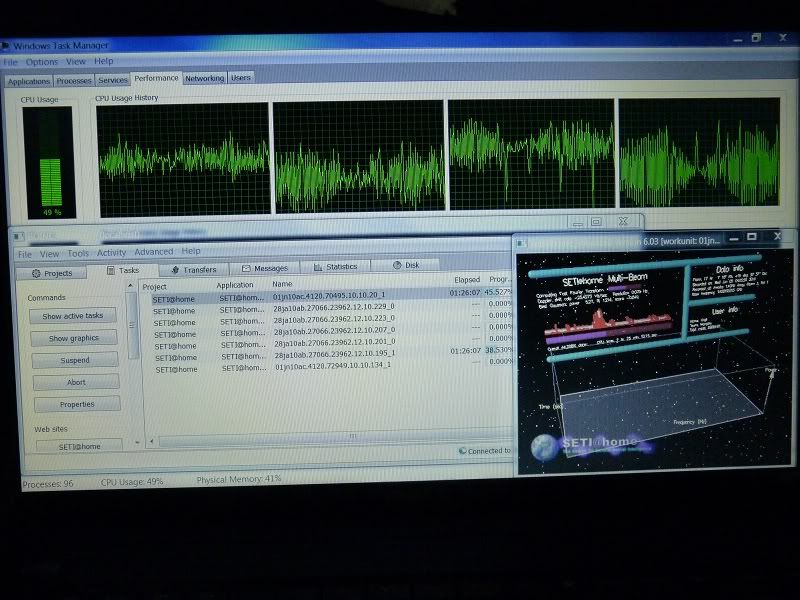Screen dimensions: 800x600
Task: Open the Activity menu in BOINC Manager
Action: coord(111,253)
